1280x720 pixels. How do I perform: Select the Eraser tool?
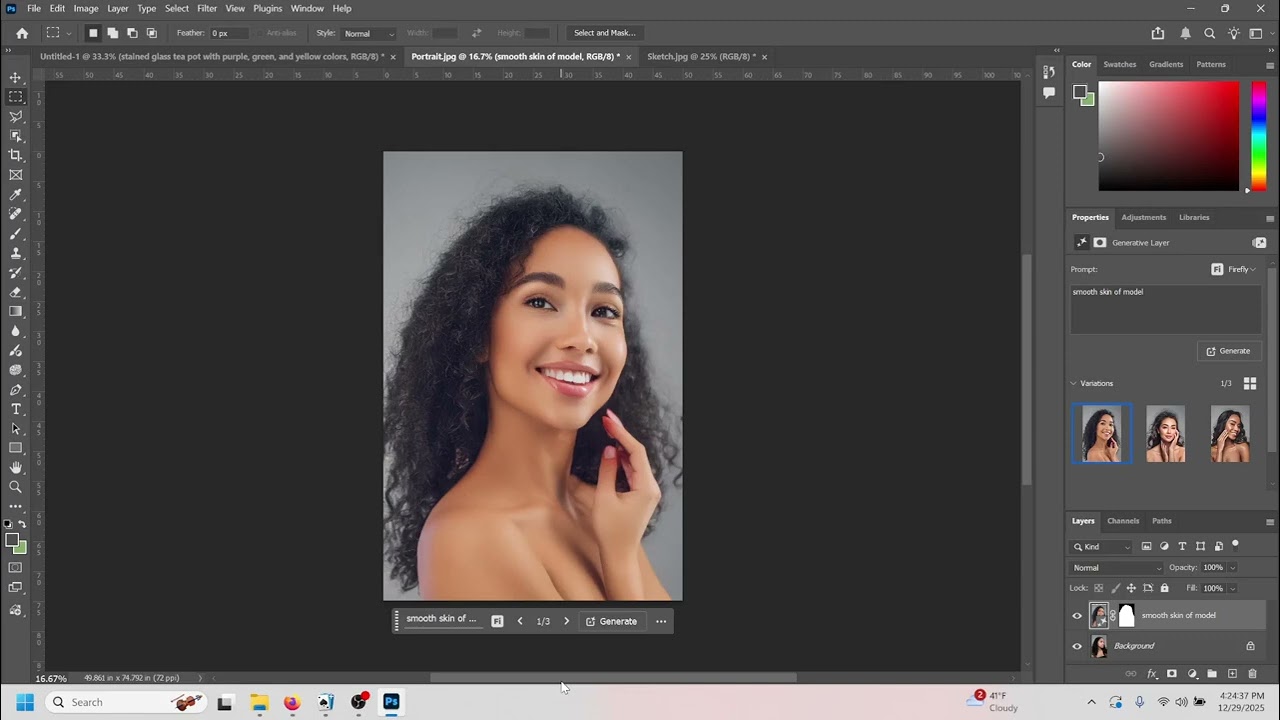[15, 292]
